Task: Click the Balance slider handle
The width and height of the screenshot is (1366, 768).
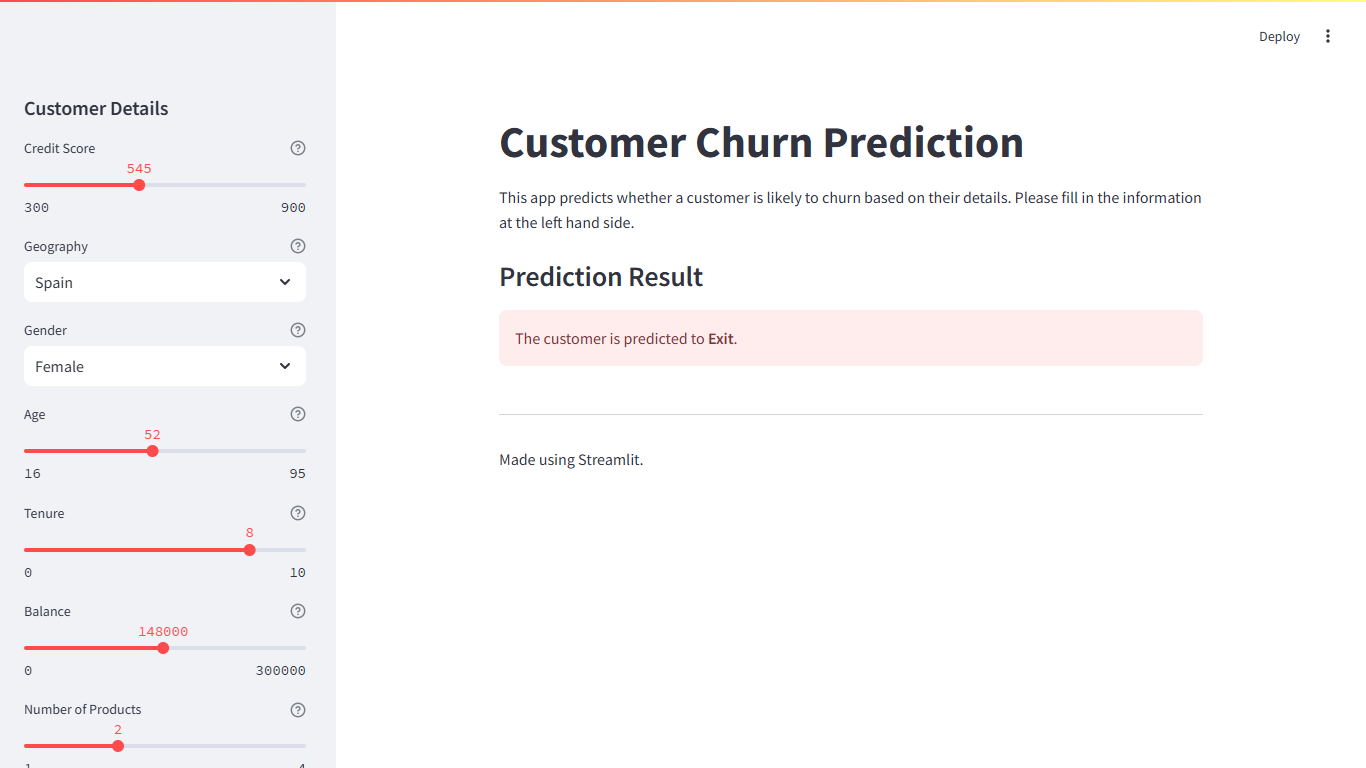Action: point(163,647)
